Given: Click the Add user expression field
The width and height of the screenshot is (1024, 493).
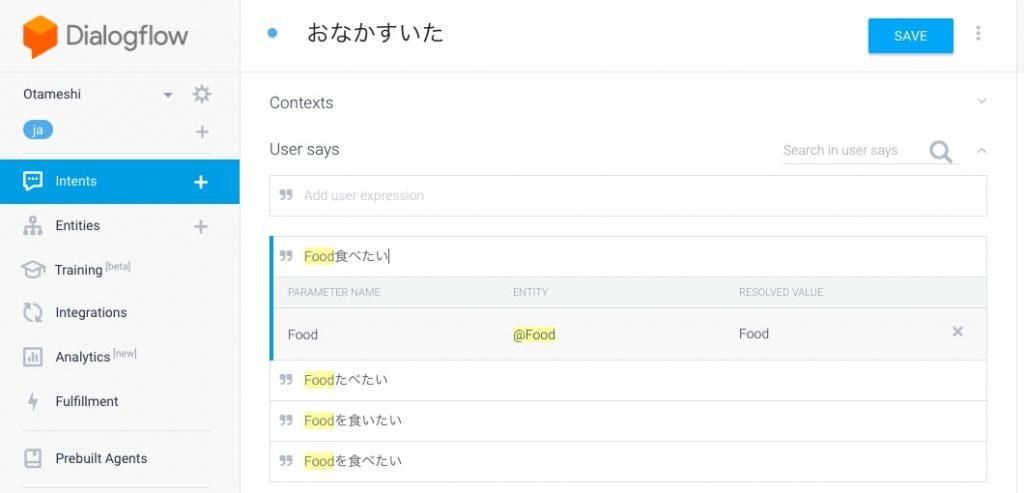Looking at the screenshot, I should point(628,196).
